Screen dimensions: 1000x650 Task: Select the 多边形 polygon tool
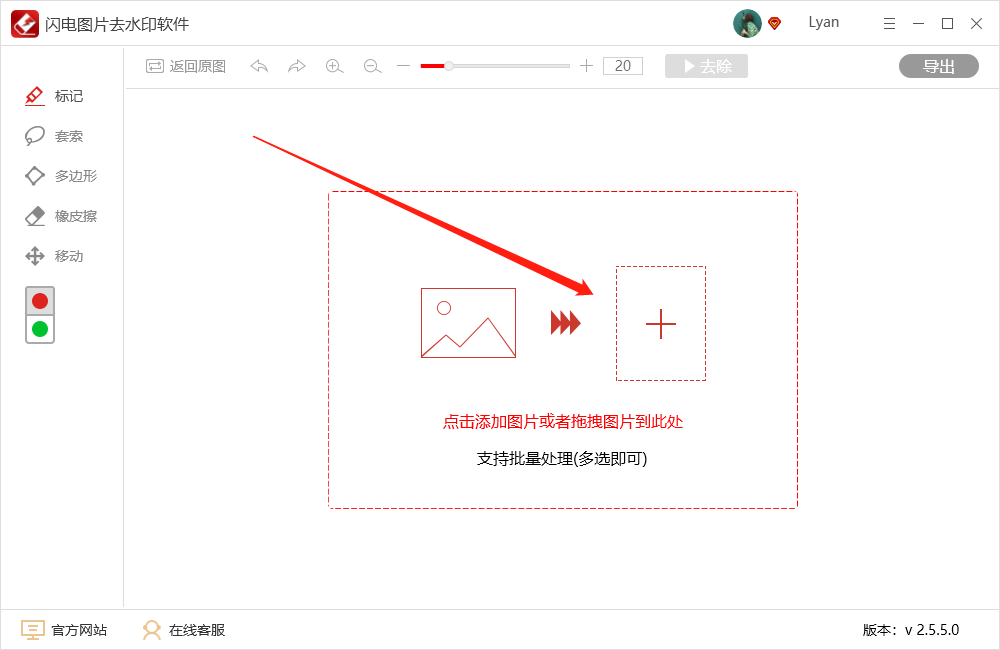pyautogui.click(x=61, y=176)
